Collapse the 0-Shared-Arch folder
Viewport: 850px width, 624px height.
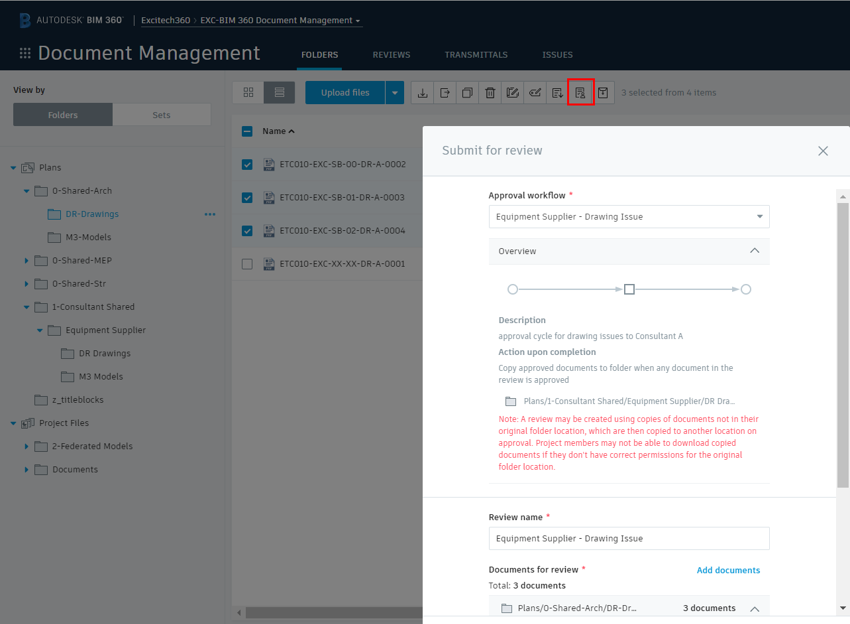click(x=27, y=191)
